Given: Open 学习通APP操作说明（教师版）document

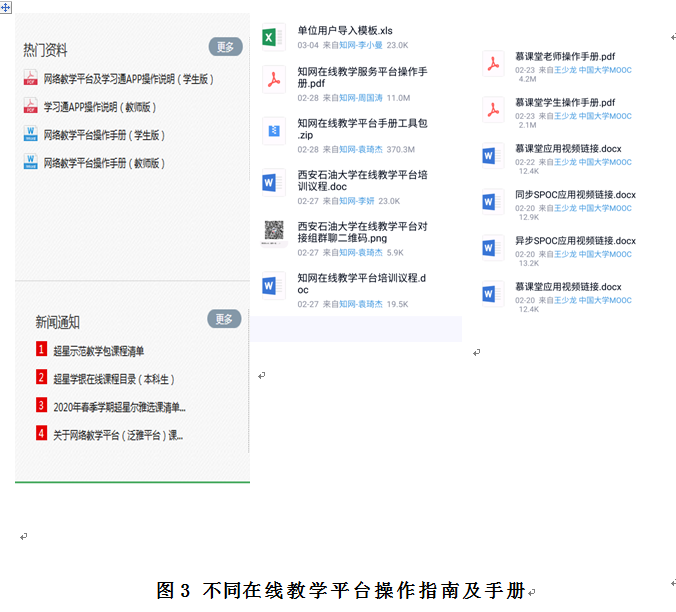Looking at the screenshot, I should (99, 107).
